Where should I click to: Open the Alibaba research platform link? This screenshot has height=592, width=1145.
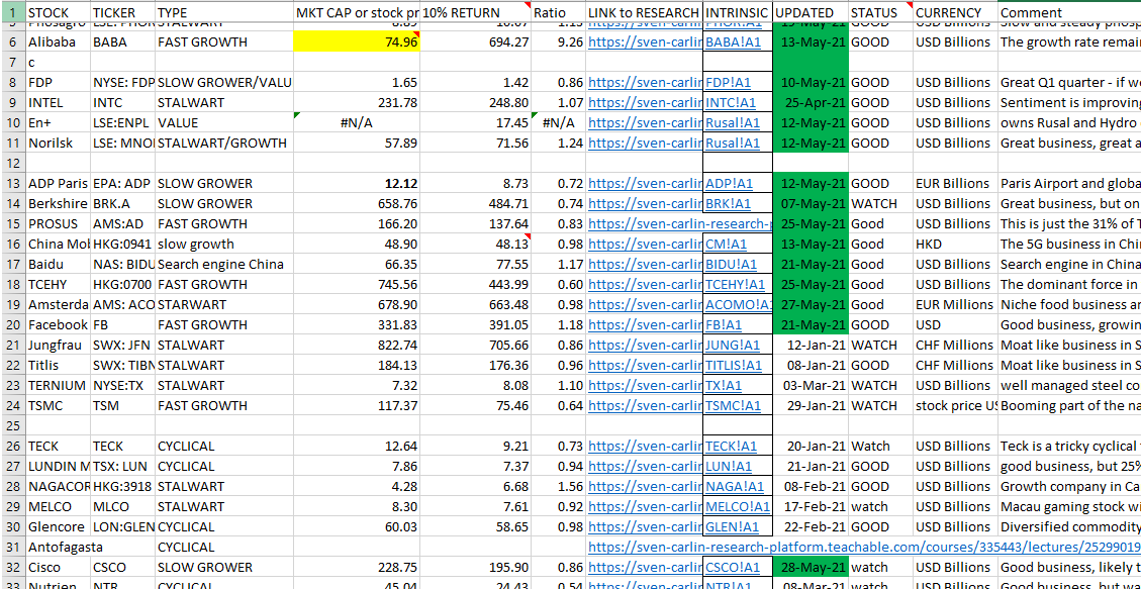pos(644,42)
